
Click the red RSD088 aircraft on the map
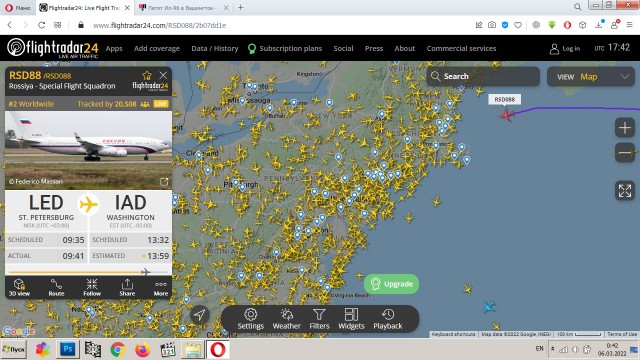pos(507,115)
